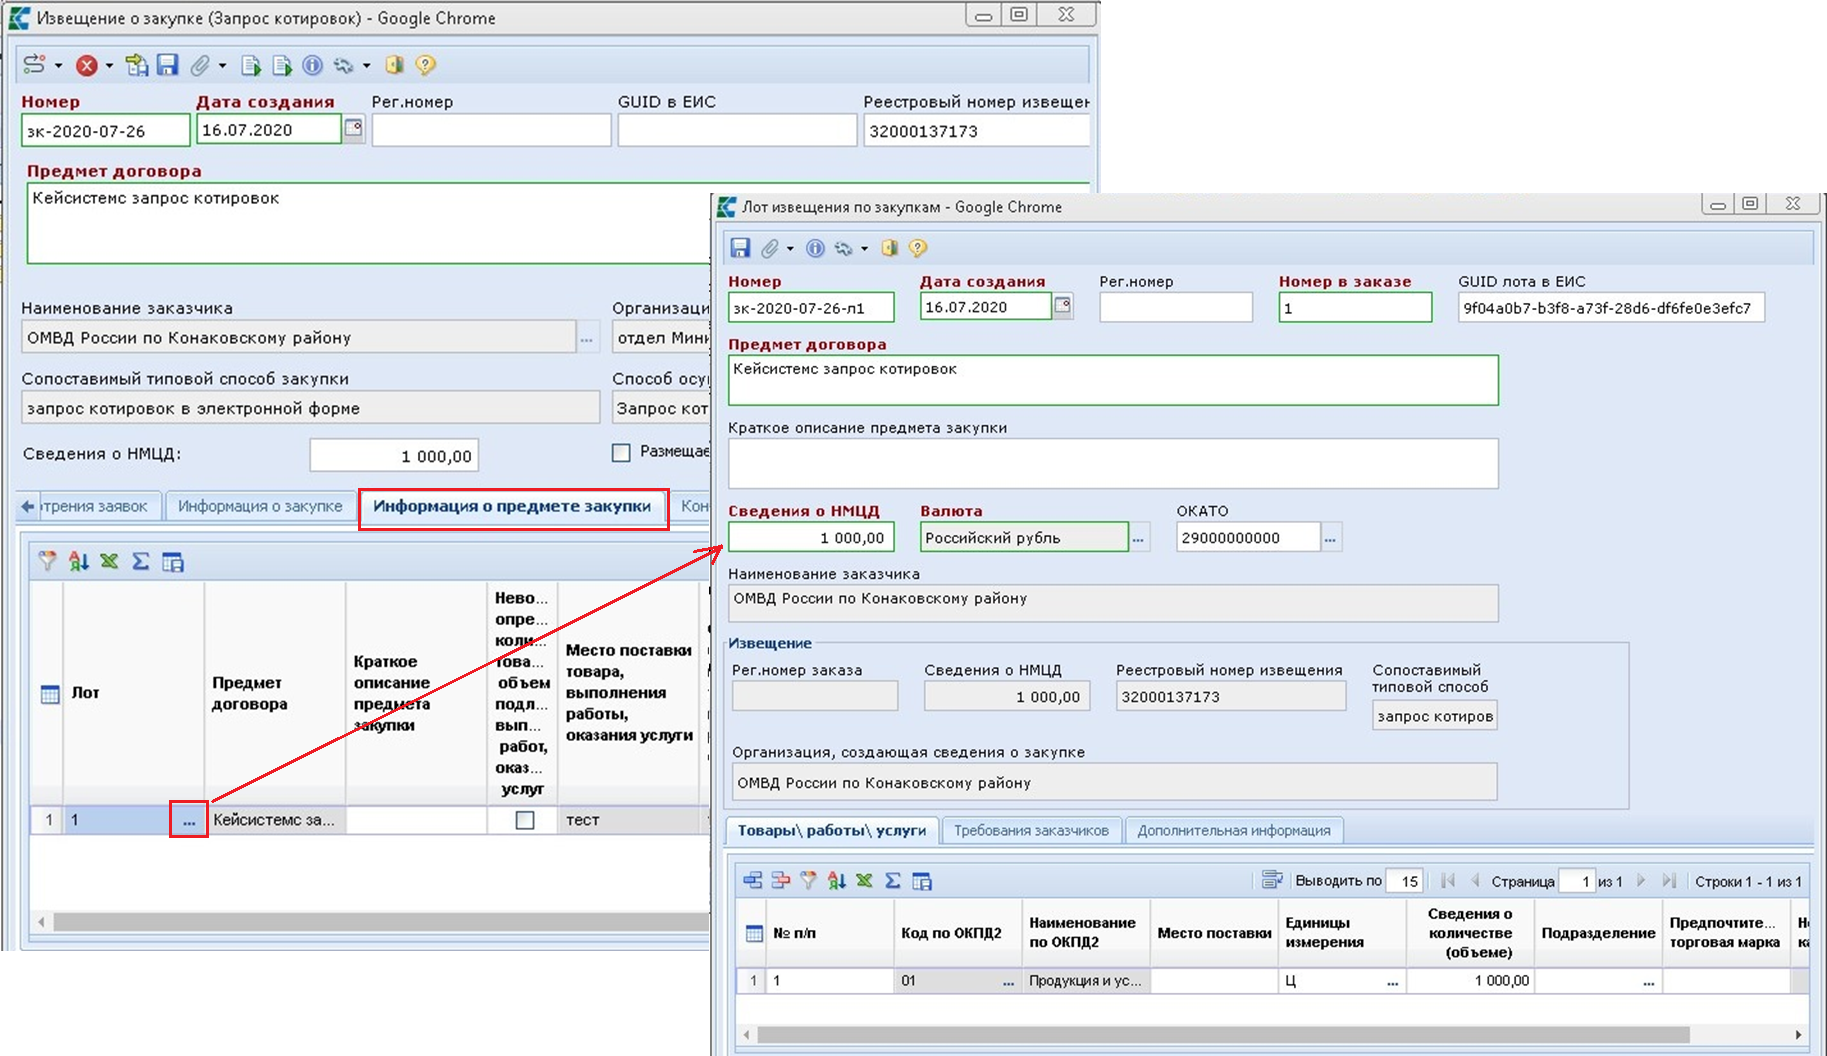Click the route icon in the Извещение toolbar
The width and height of the screenshot is (1827, 1056).
point(34,65)
